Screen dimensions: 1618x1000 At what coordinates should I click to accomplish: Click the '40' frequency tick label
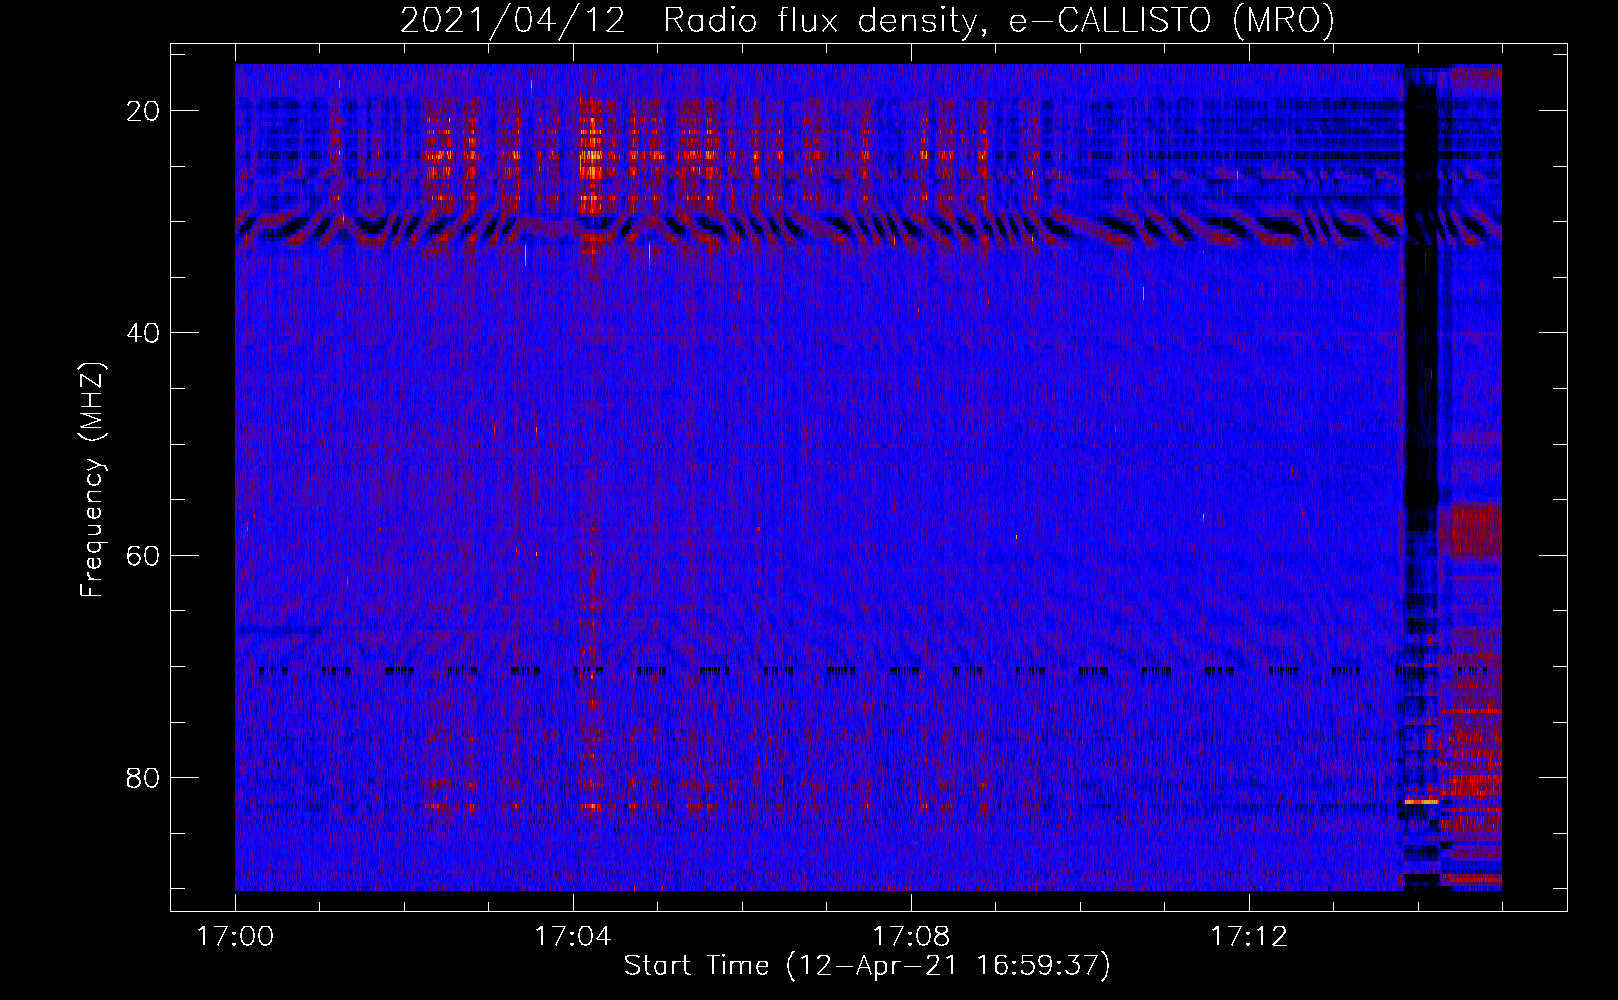144,333
